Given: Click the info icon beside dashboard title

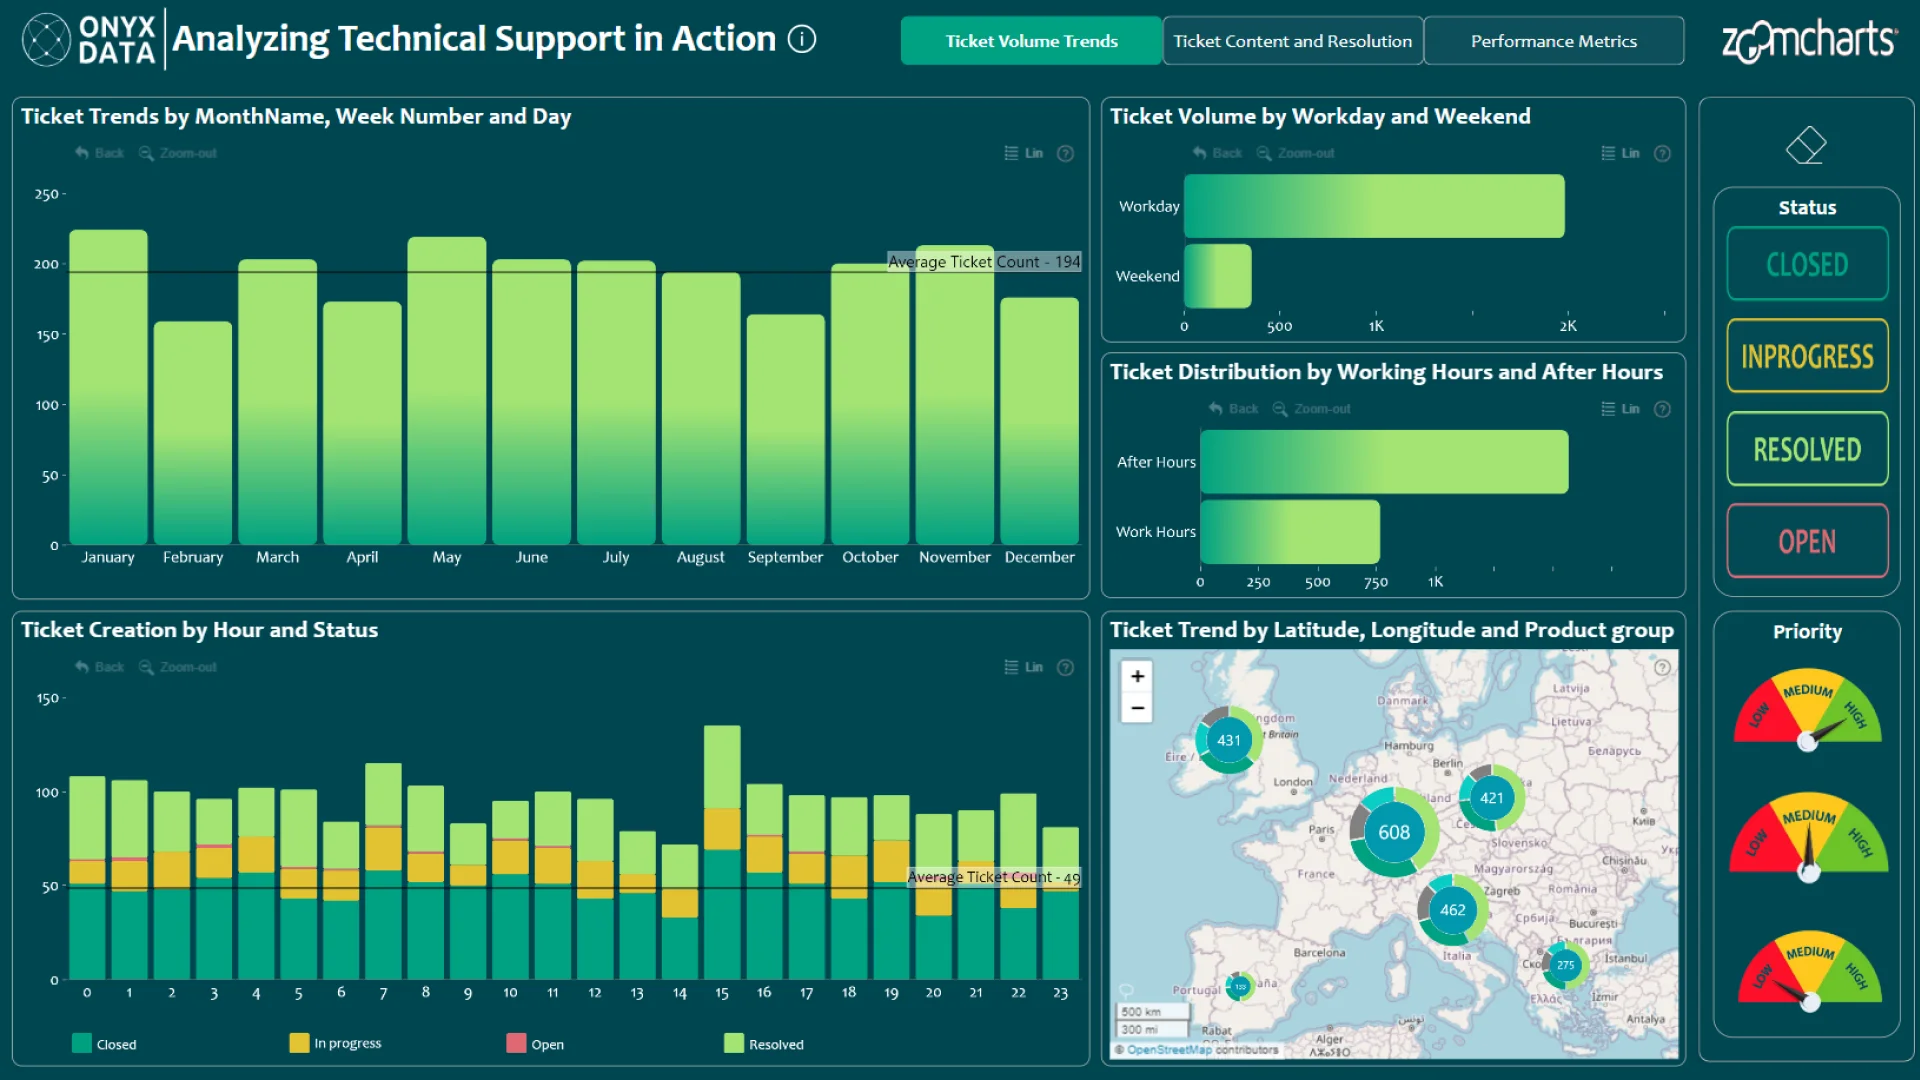Looking at the screenshot, I should pos(802,39).
